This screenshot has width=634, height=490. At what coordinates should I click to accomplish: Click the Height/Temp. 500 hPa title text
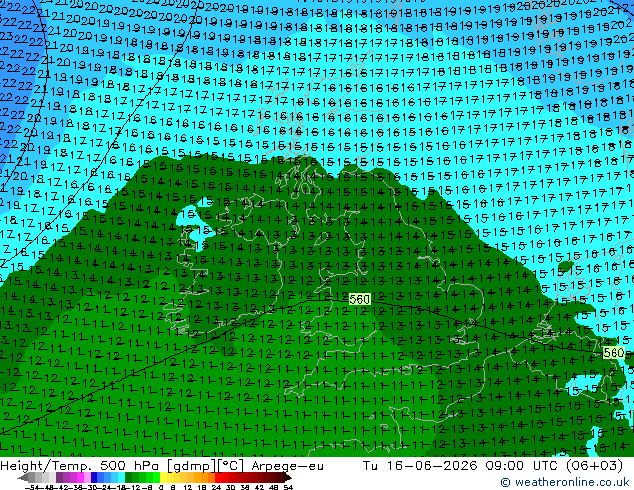81,466
